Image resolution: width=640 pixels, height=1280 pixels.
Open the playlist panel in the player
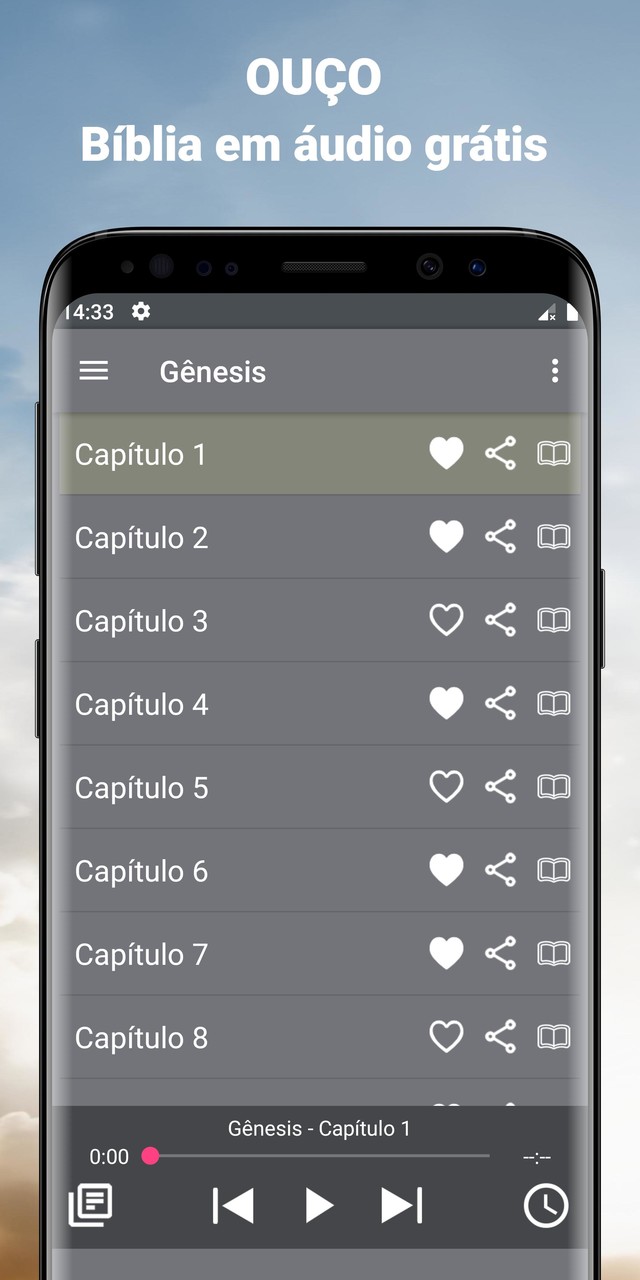click(x=90, y=1205)
